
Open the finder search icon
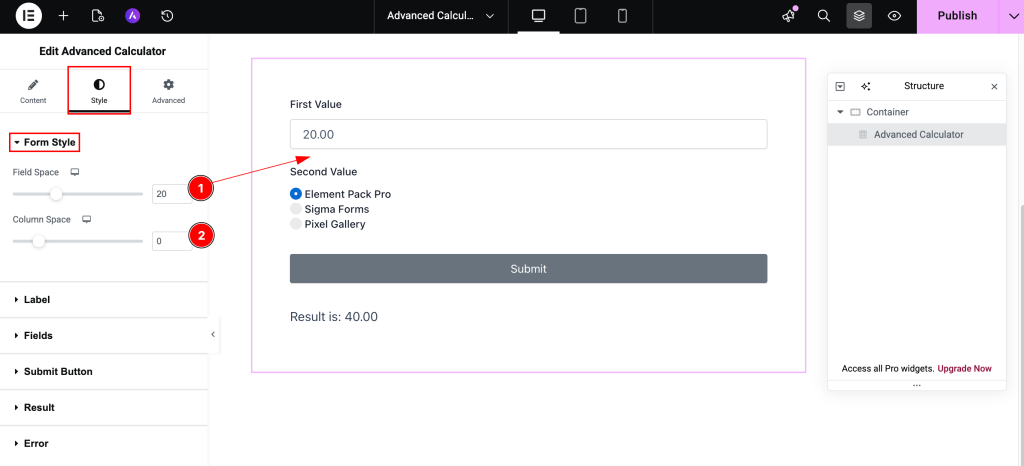click(824, 16)
